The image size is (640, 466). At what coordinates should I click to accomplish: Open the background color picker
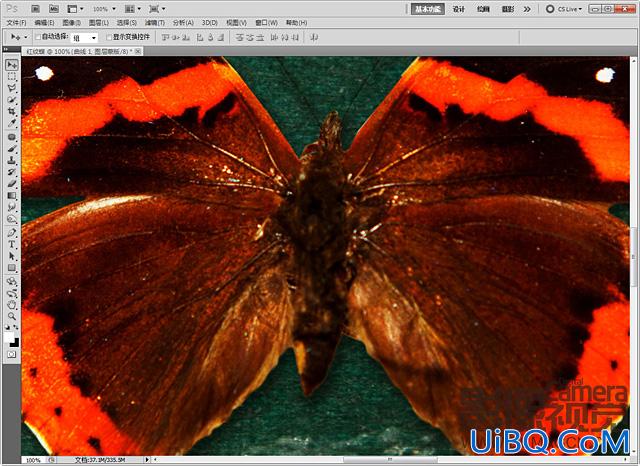(15, 342)
